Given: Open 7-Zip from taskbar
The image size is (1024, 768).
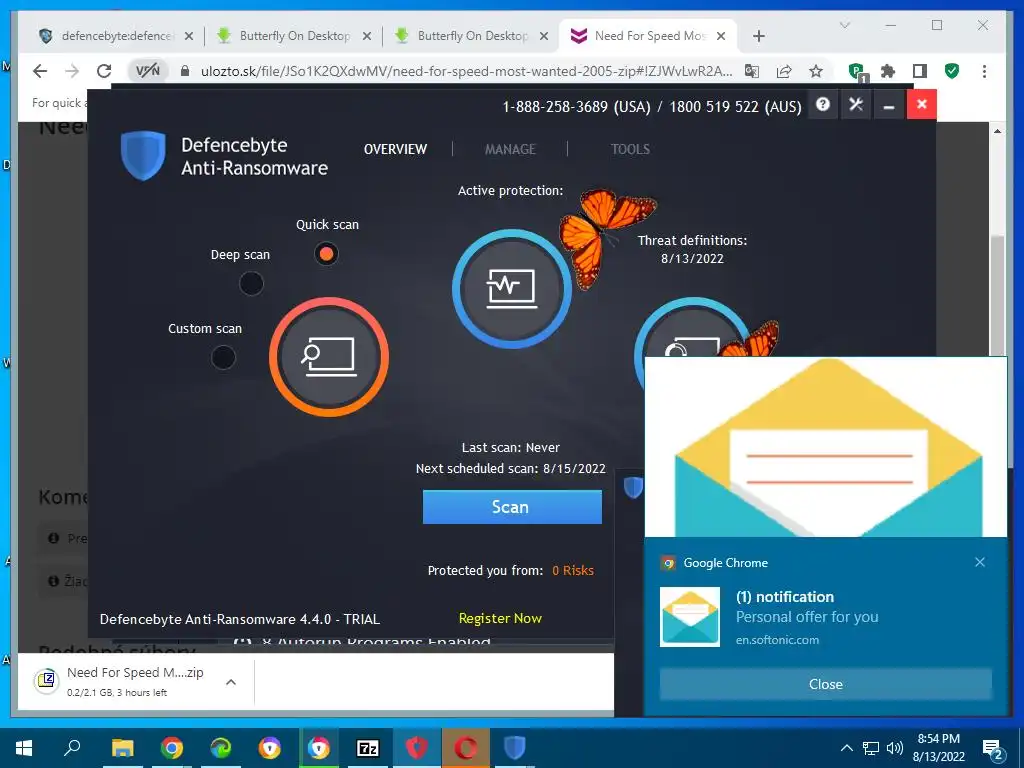Looking at the screenshot, I should pos(368,748).
